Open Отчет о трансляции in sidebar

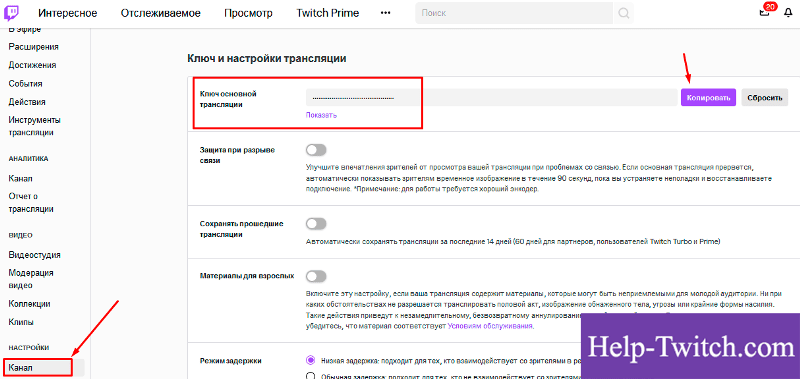(x=31, y=203)
